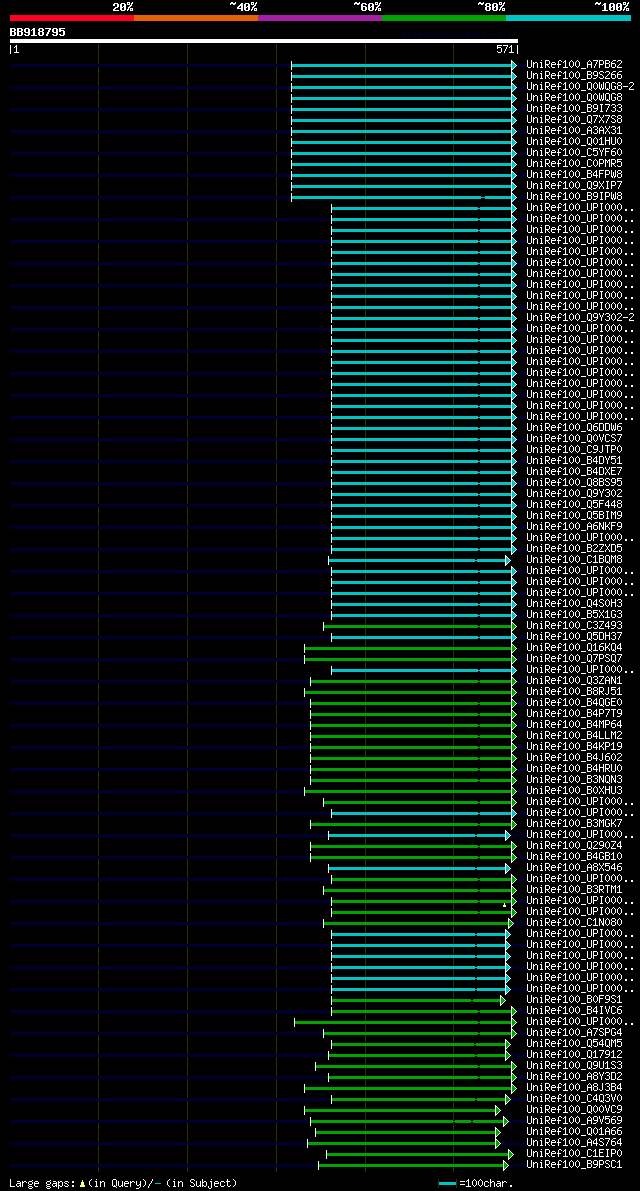640x1191 pixels.
Task: Click the alignment bar for UniRef100_B4DY51
Action: 424,460
